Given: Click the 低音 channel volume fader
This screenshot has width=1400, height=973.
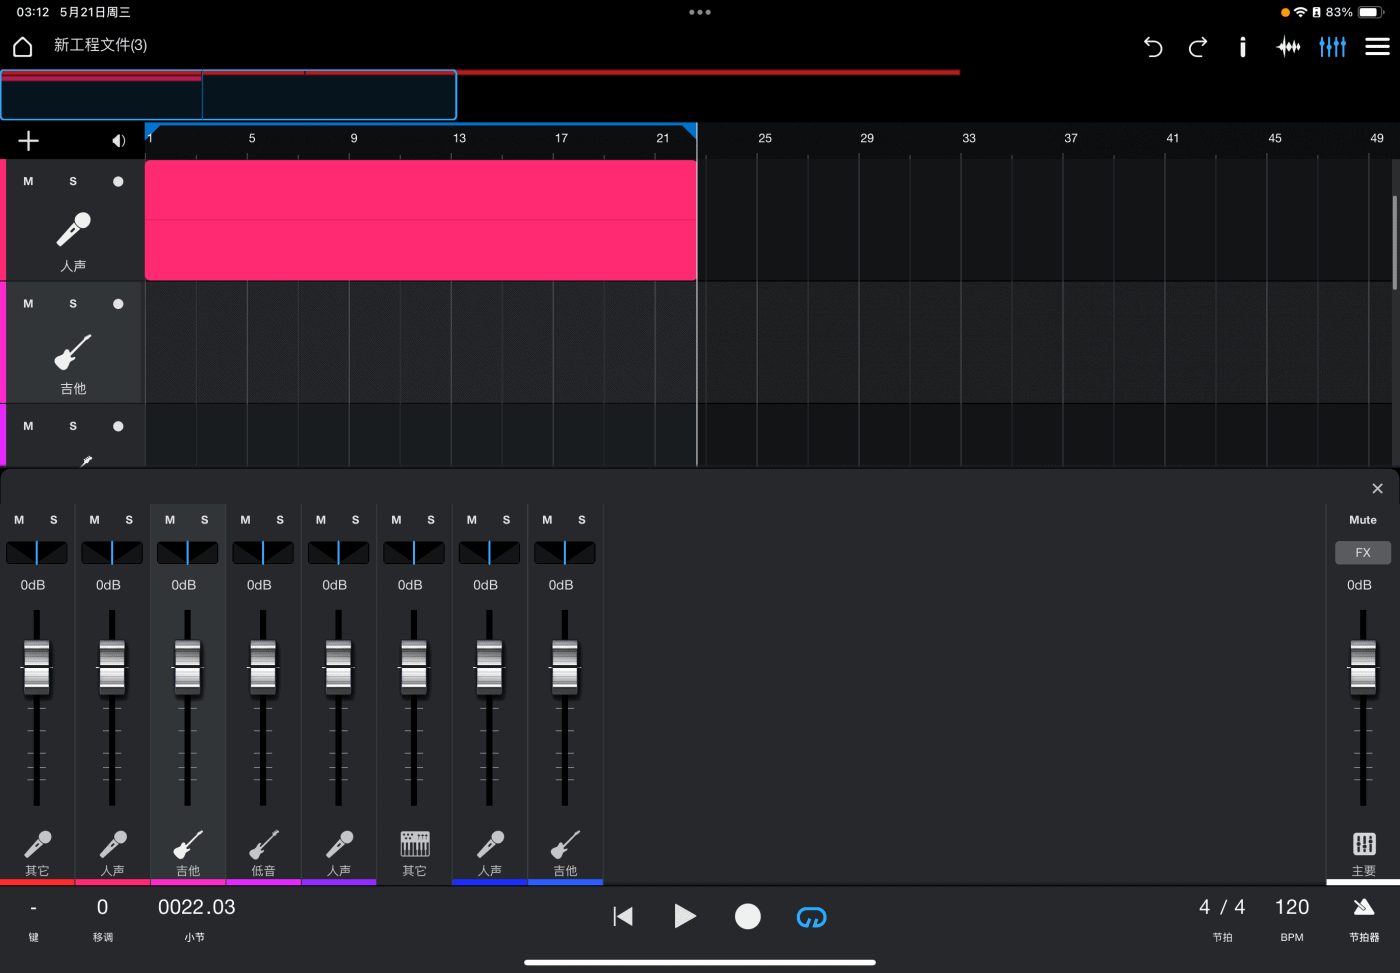Looking at the screenshot, I should [263, 667].
